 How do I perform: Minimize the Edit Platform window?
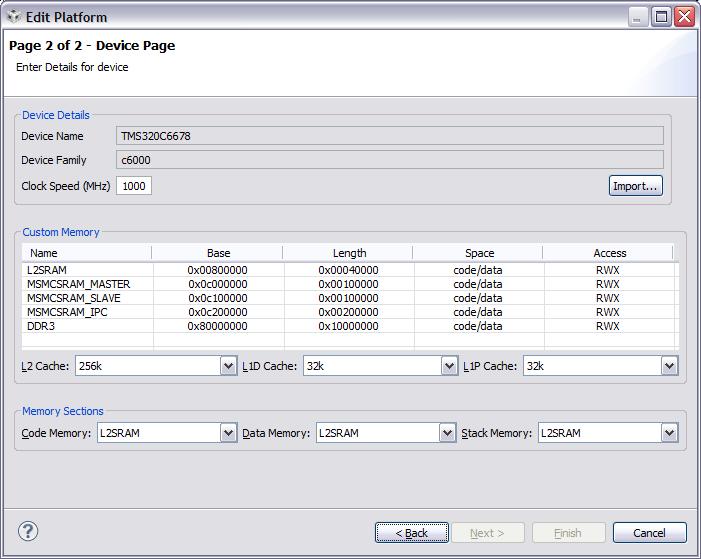pyautogui.click(x=638, y=17)
